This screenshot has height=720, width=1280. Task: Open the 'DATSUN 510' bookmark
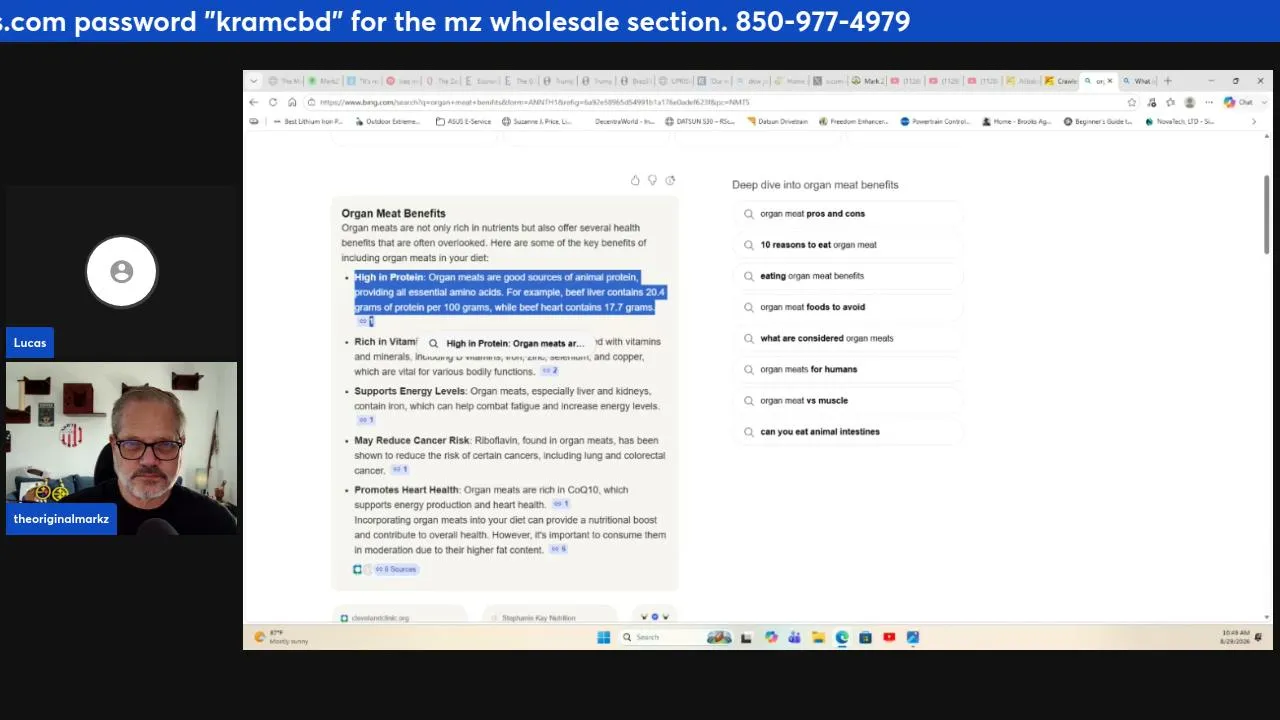699,122
